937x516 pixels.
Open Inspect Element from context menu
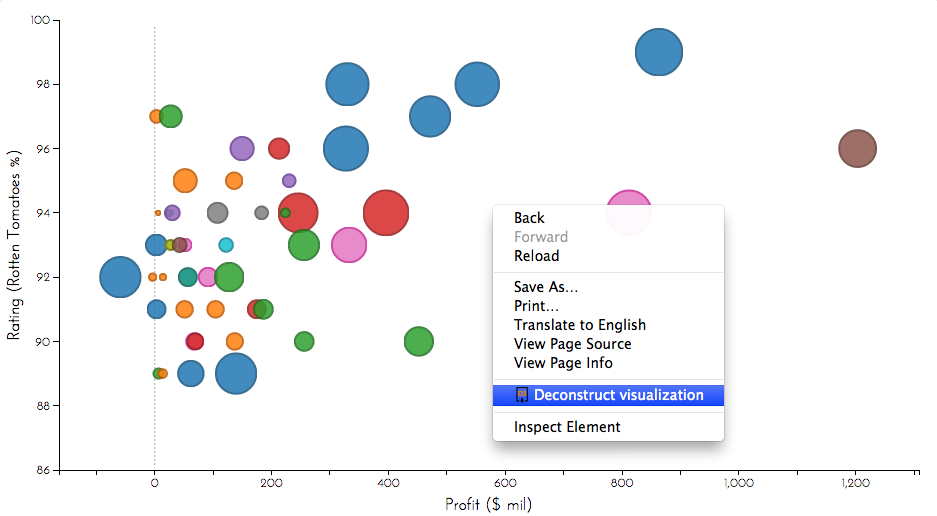[x=567, y=427]
